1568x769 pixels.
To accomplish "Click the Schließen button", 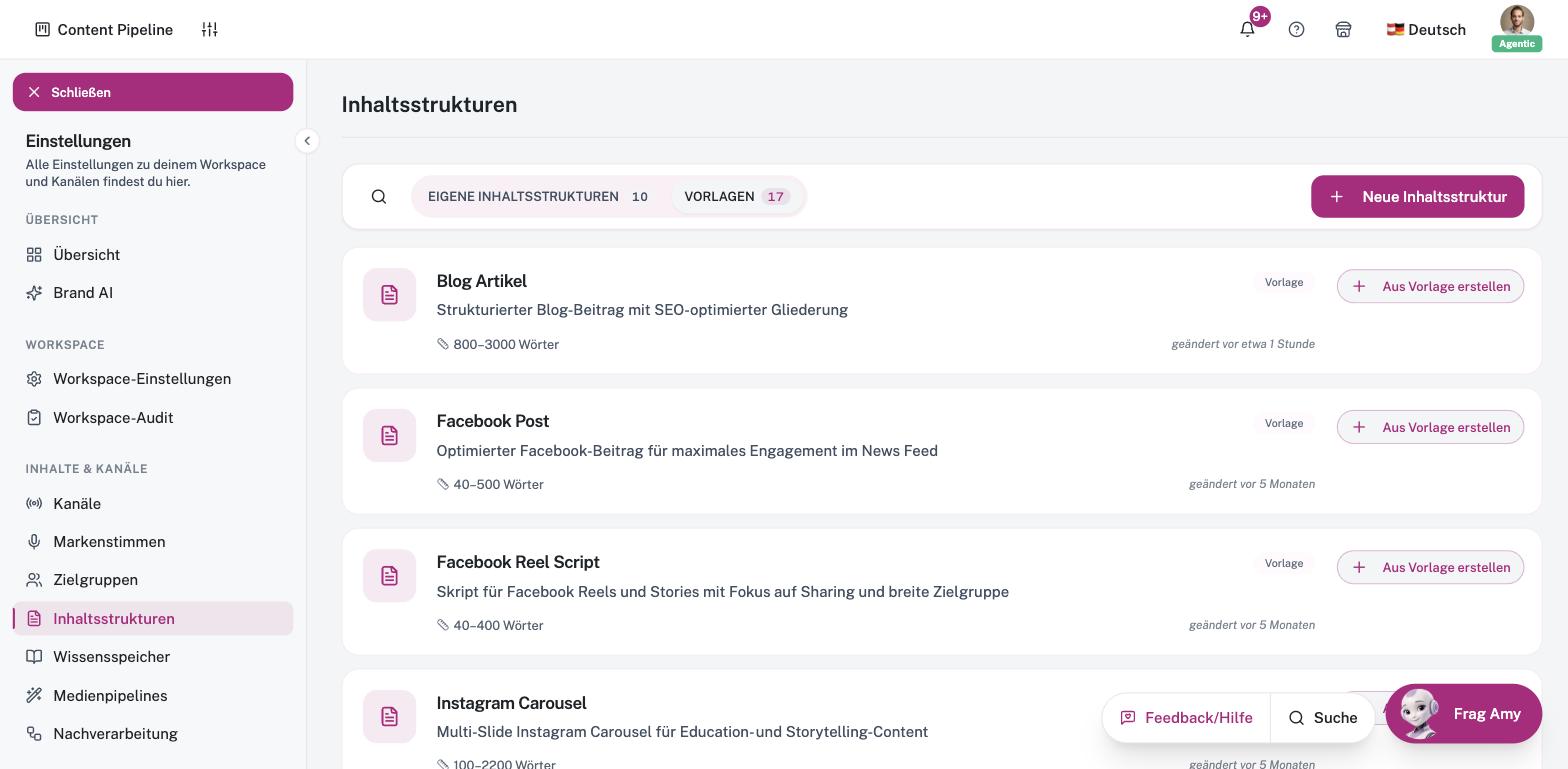I will click(x=153, y=92).
